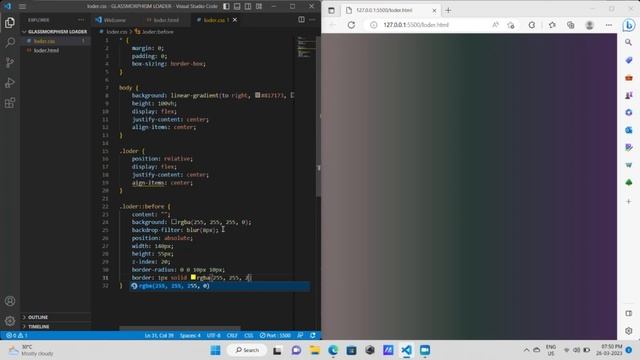
Task: Collapse the GLASSMORPHISM LOADER folder section
Action: [x=55, y=31]
